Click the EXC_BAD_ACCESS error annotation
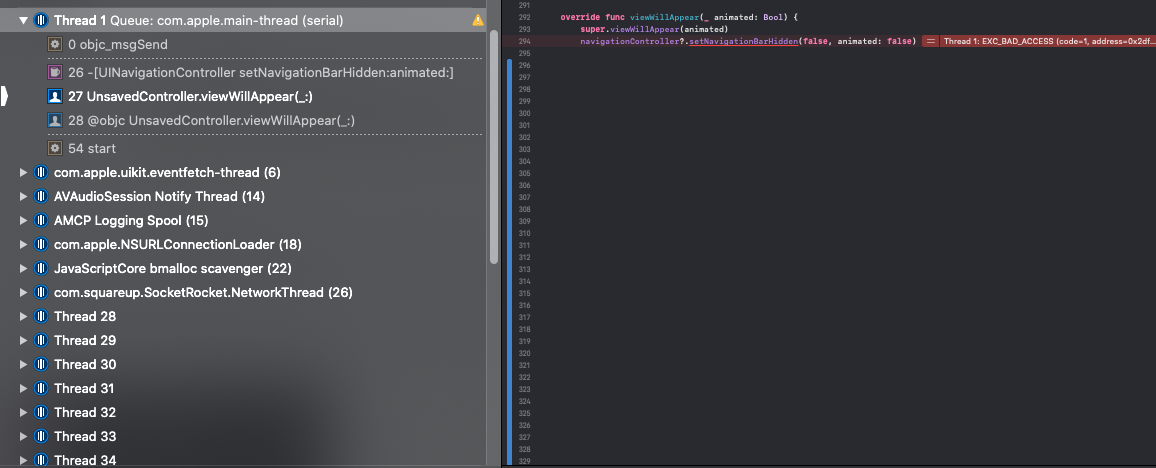 (x=1045, y=41)
